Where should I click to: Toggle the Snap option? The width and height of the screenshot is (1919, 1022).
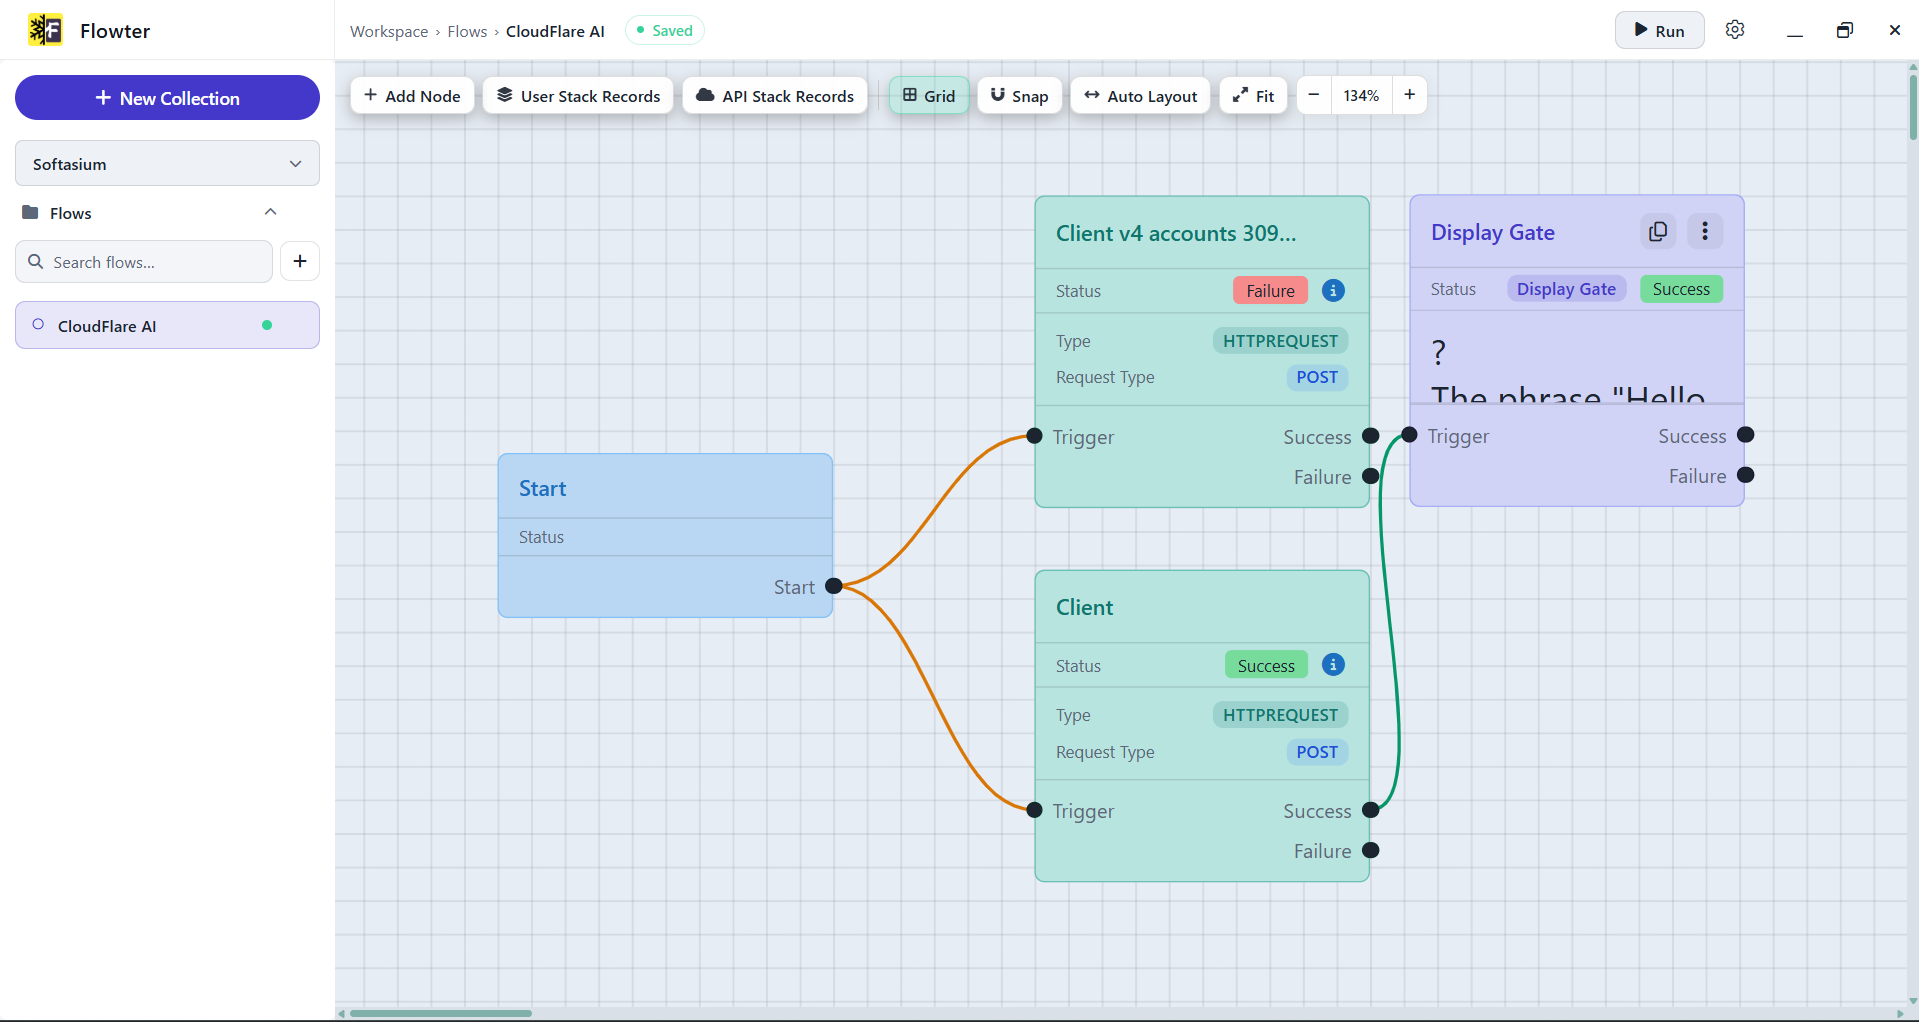point(1019,95)
